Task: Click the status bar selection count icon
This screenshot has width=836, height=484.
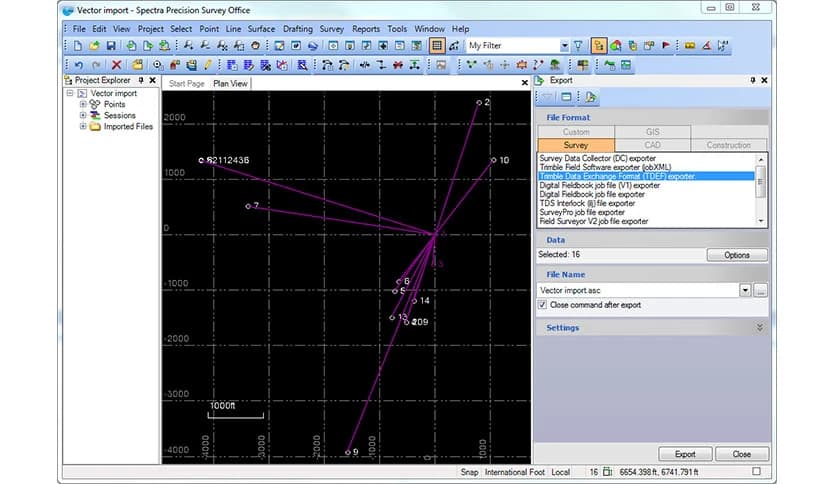Action: (607, 472)
